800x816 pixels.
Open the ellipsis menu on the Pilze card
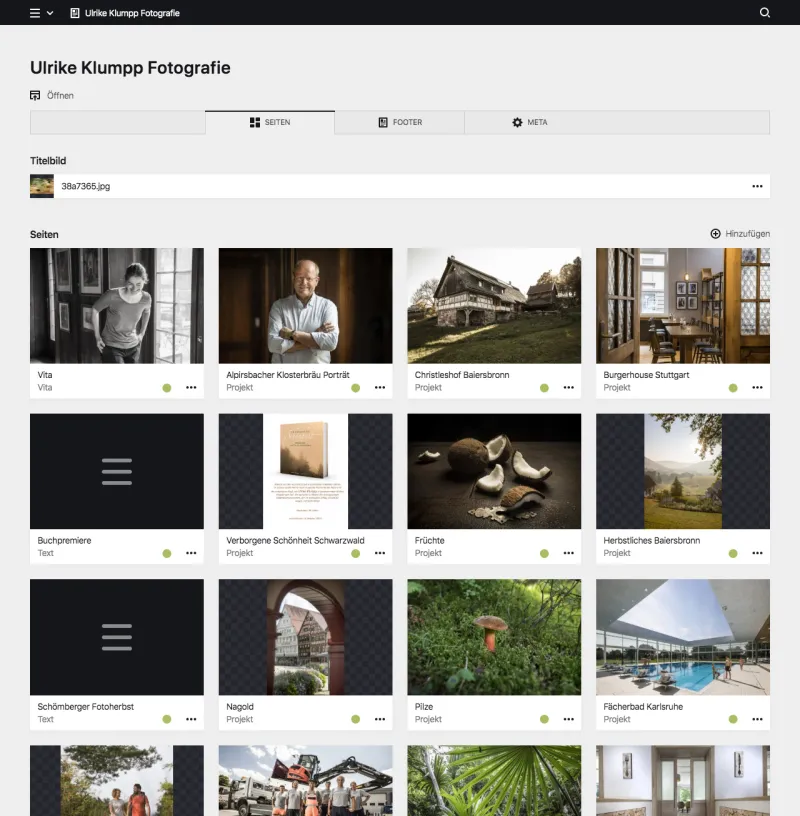[x=568, y=719]
